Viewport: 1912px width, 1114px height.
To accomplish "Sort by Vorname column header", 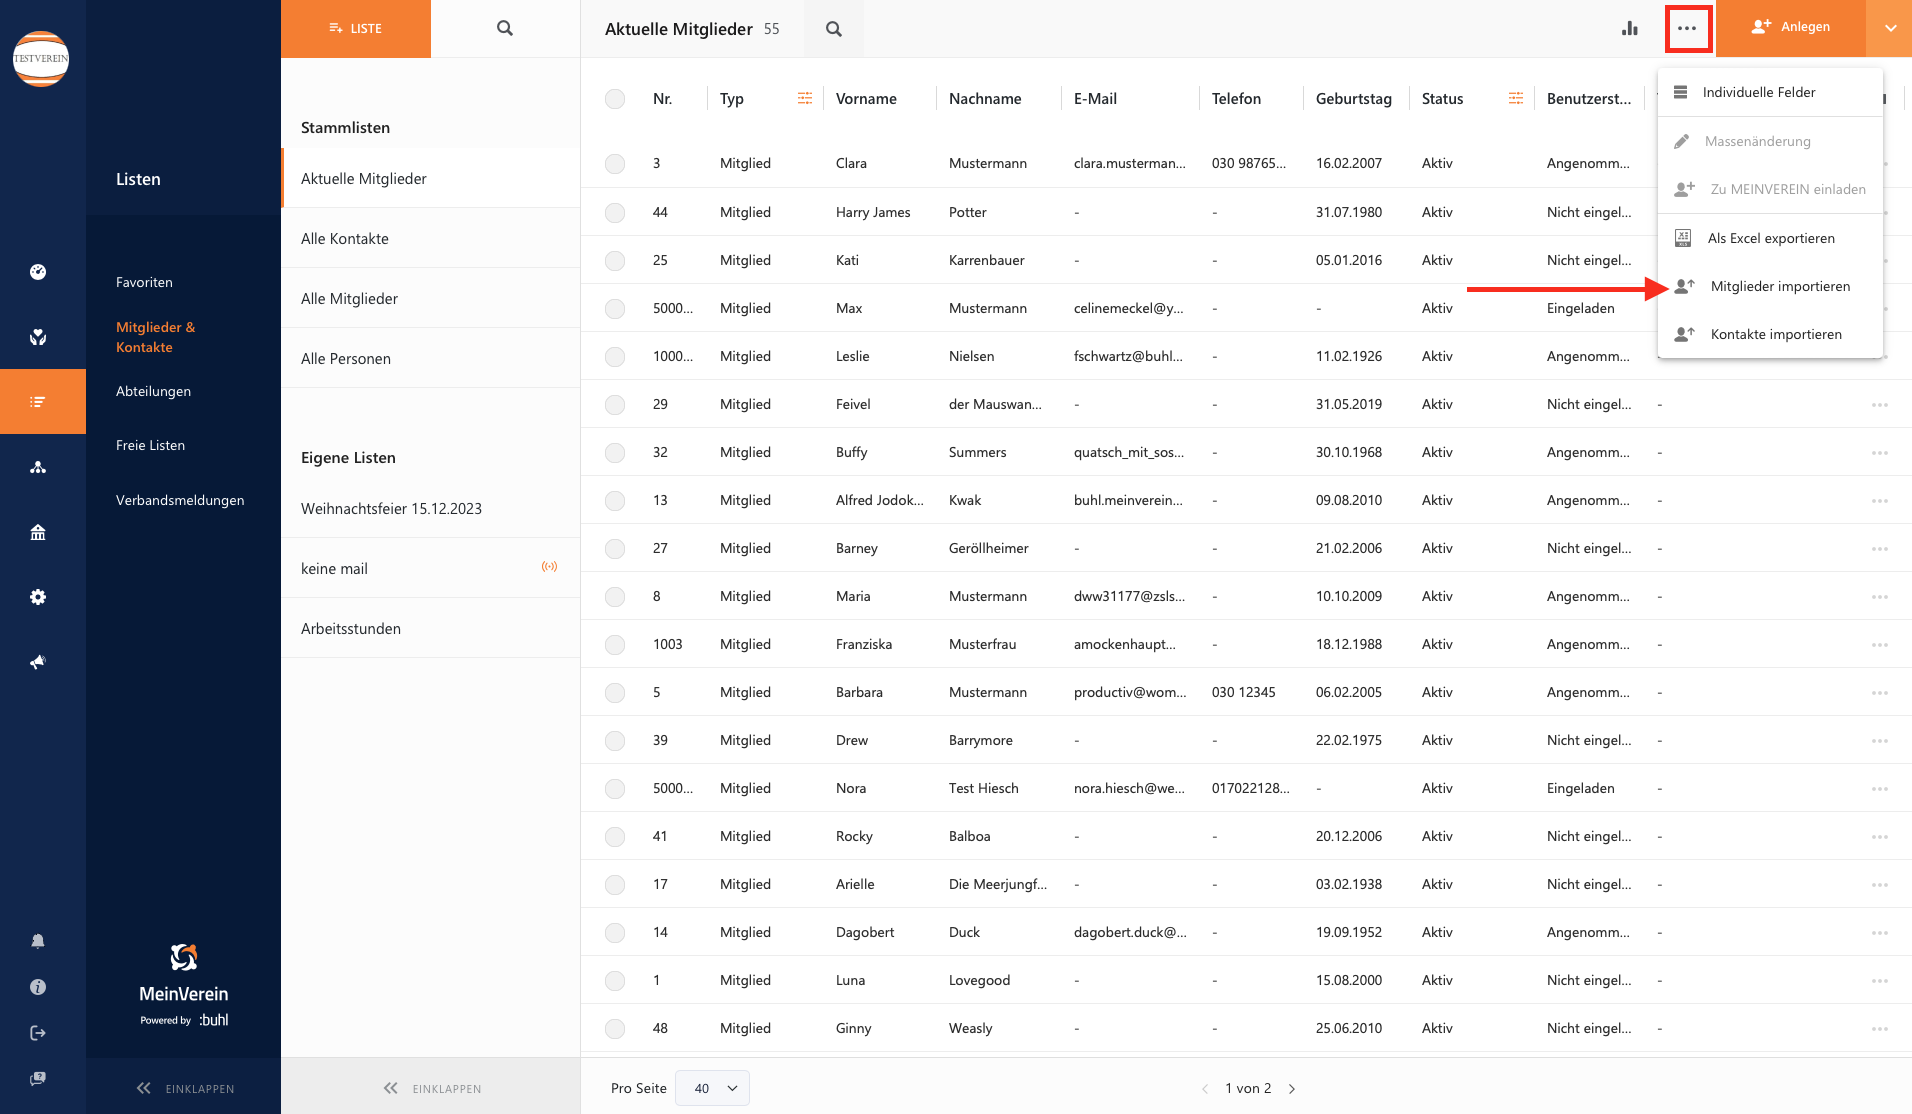I will tap(866, 98).
